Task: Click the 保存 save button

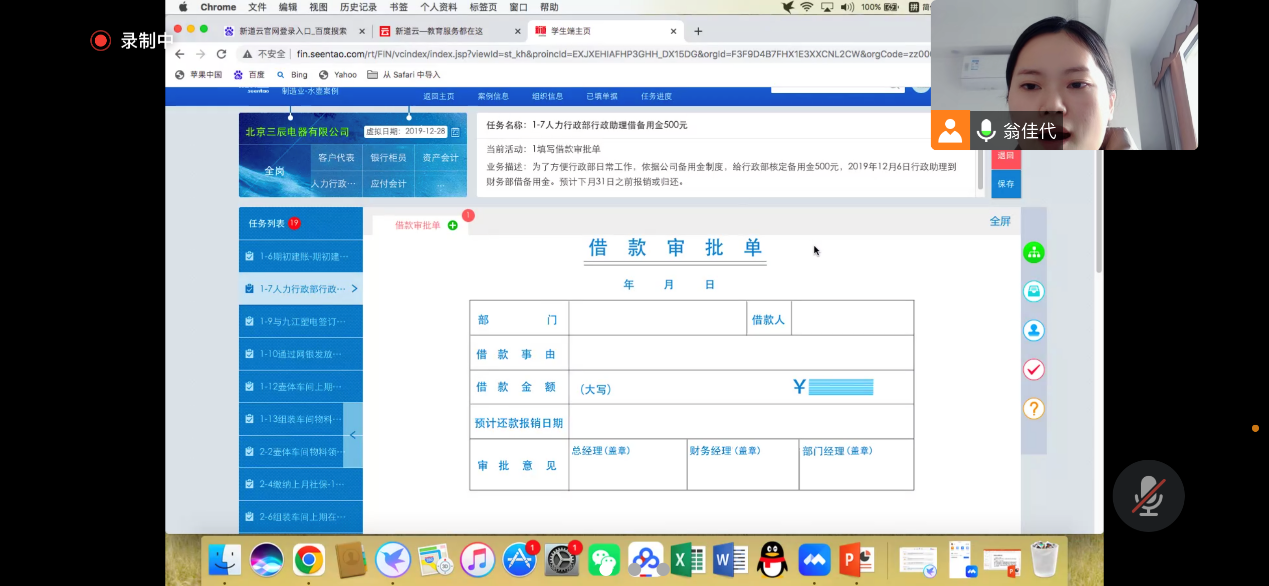Action: pos(1005,184)
